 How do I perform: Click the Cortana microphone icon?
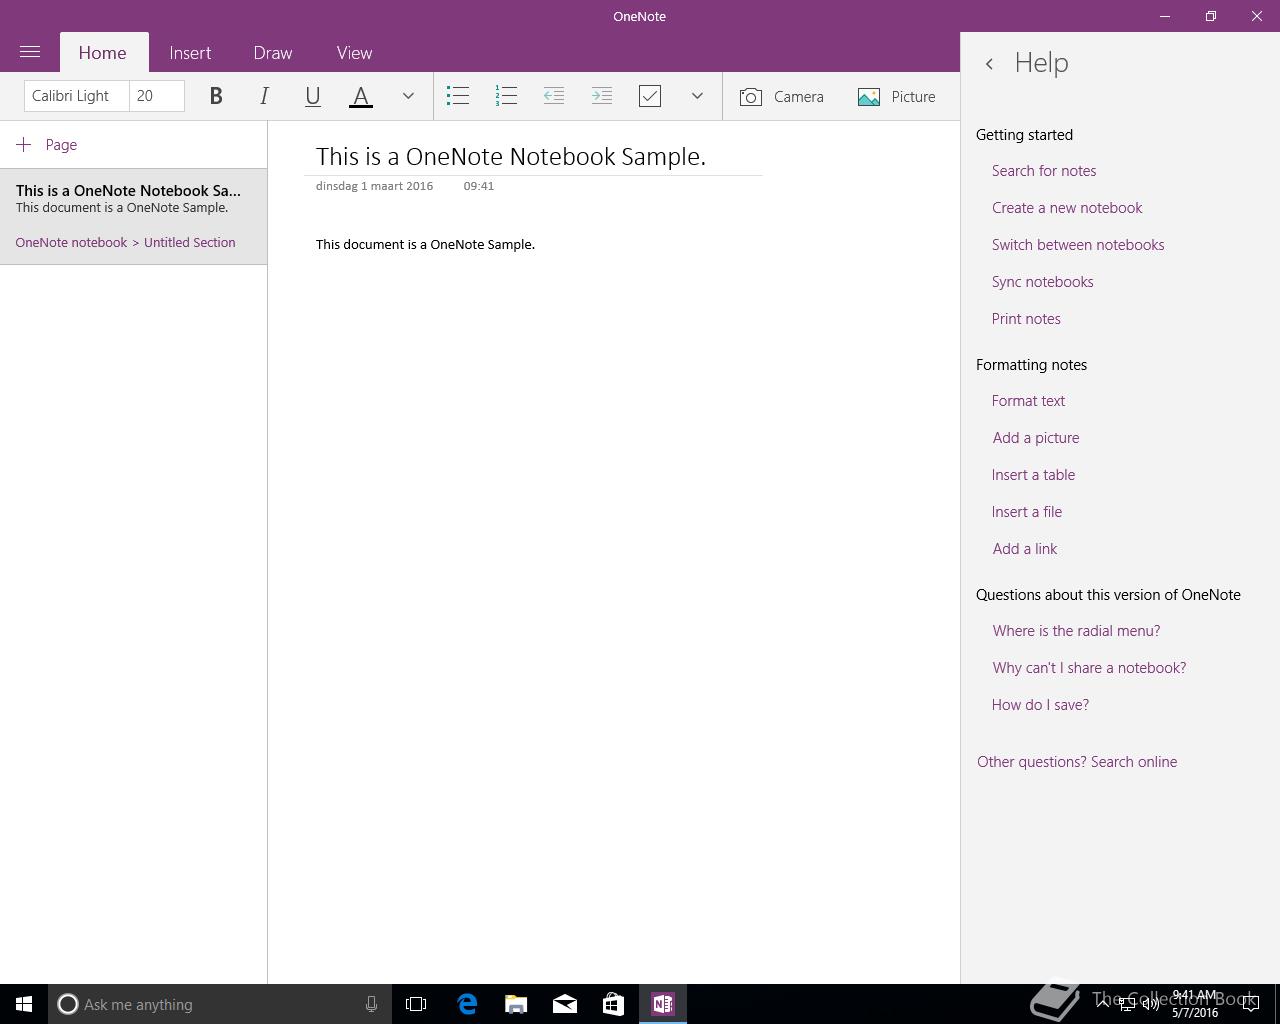371,1004
